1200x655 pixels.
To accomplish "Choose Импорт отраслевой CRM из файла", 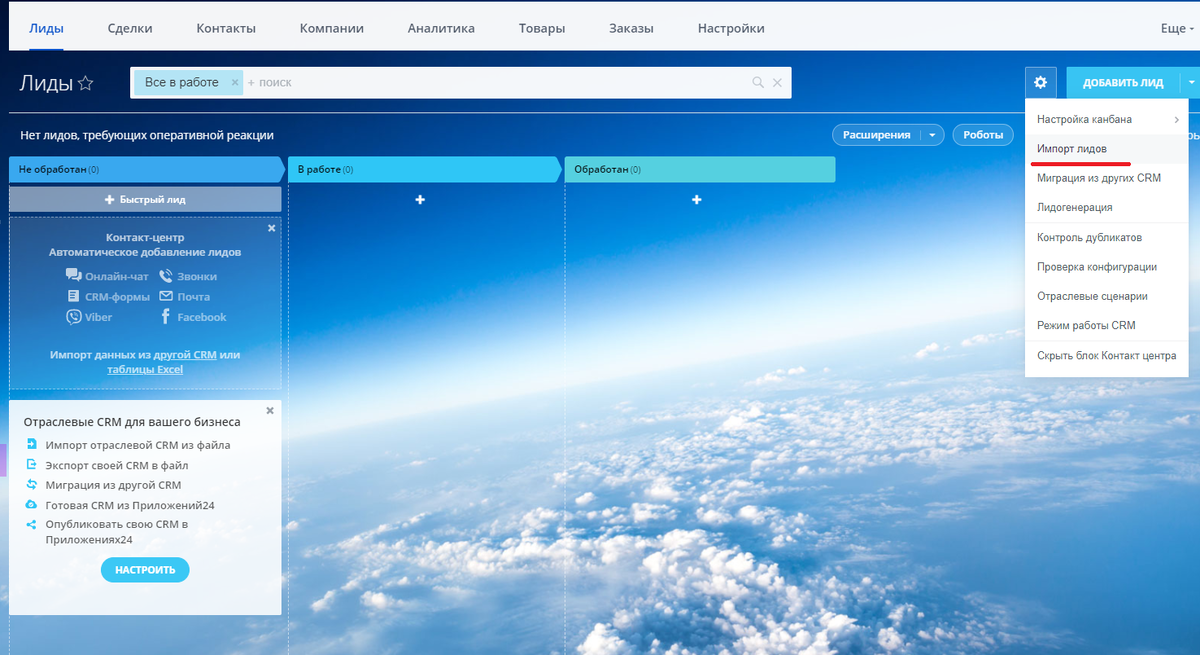I will click(x=138, y=445).
